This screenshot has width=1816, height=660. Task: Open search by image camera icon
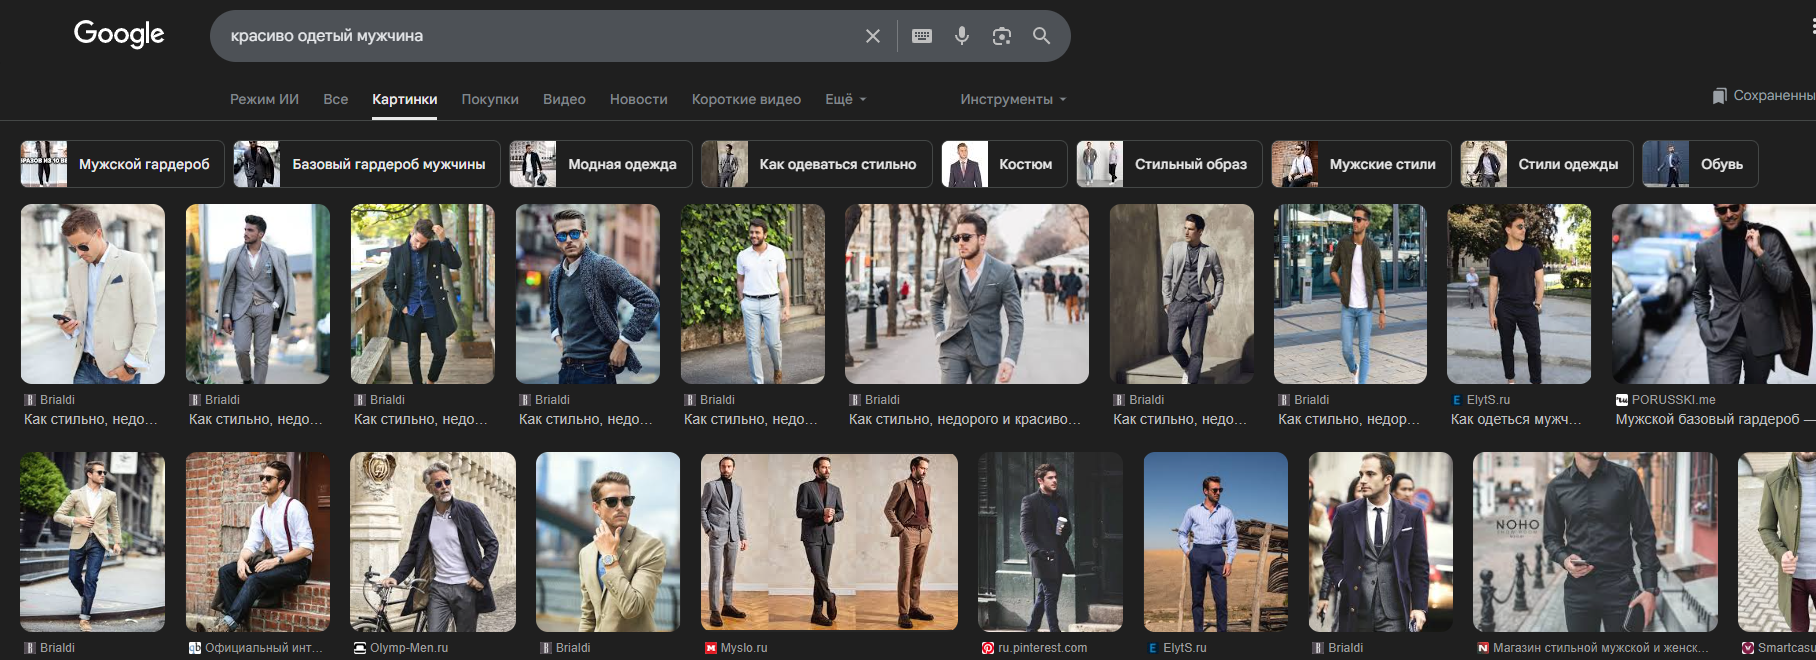point(1001,36)
